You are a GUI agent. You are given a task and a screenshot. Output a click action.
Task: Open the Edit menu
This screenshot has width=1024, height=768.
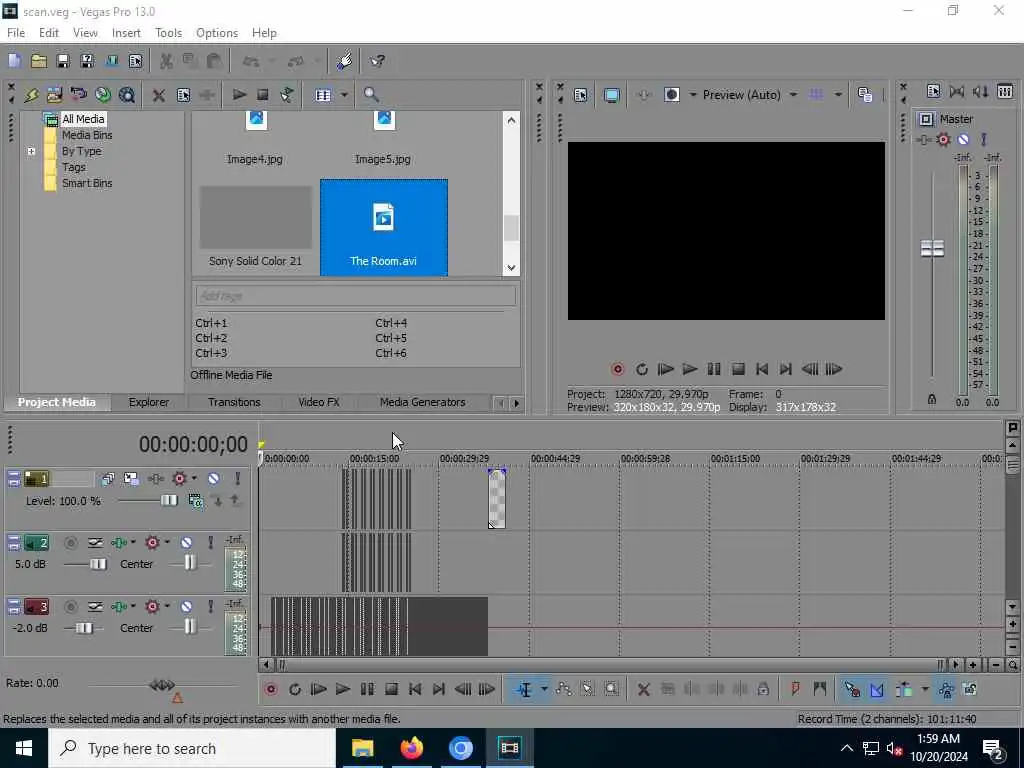(48, 33)
